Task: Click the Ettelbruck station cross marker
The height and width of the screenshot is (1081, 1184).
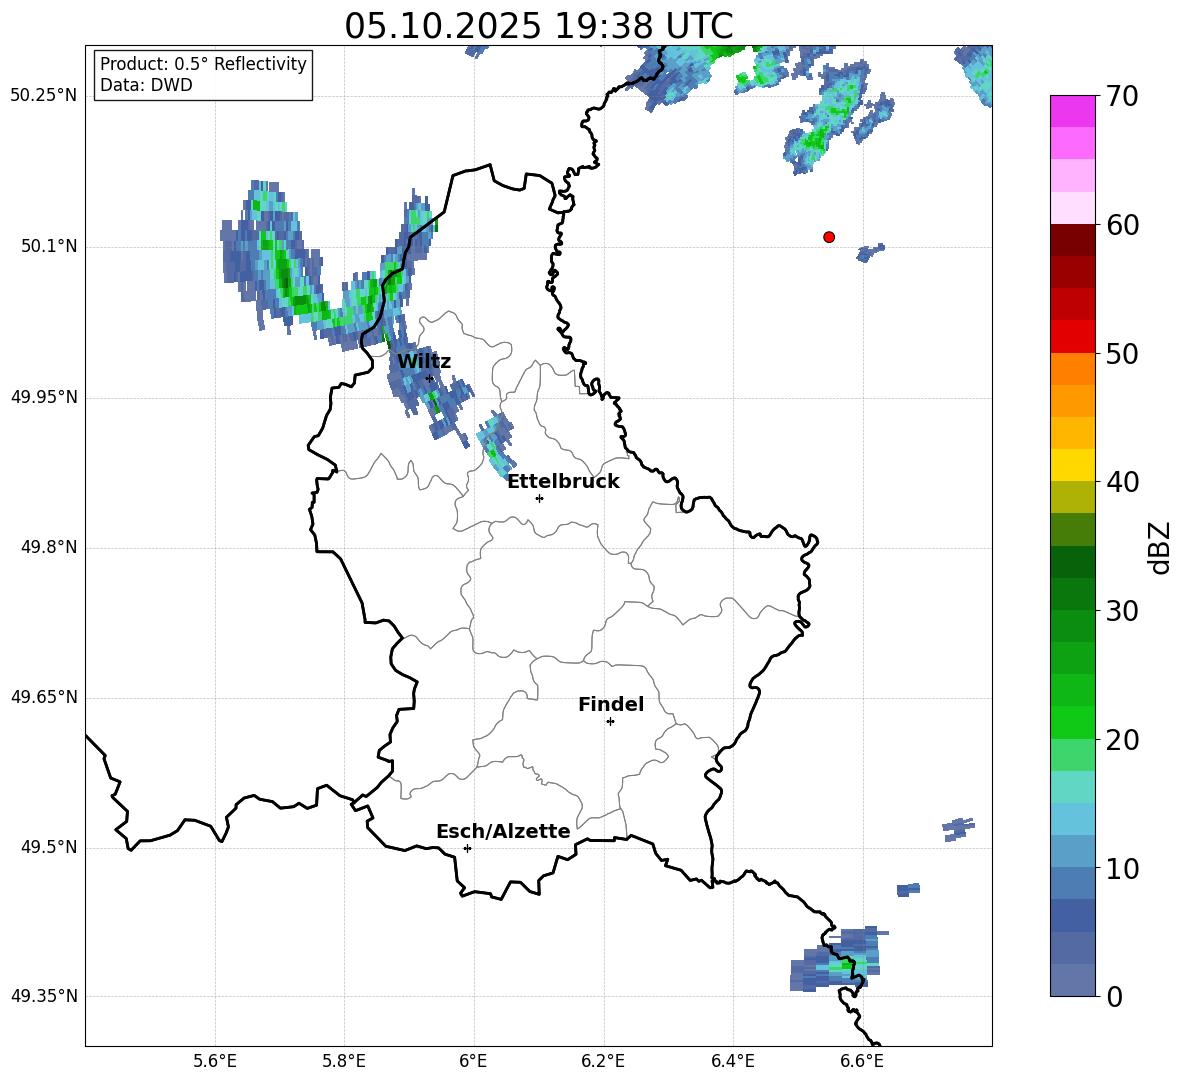Action: tap(540, 498)
